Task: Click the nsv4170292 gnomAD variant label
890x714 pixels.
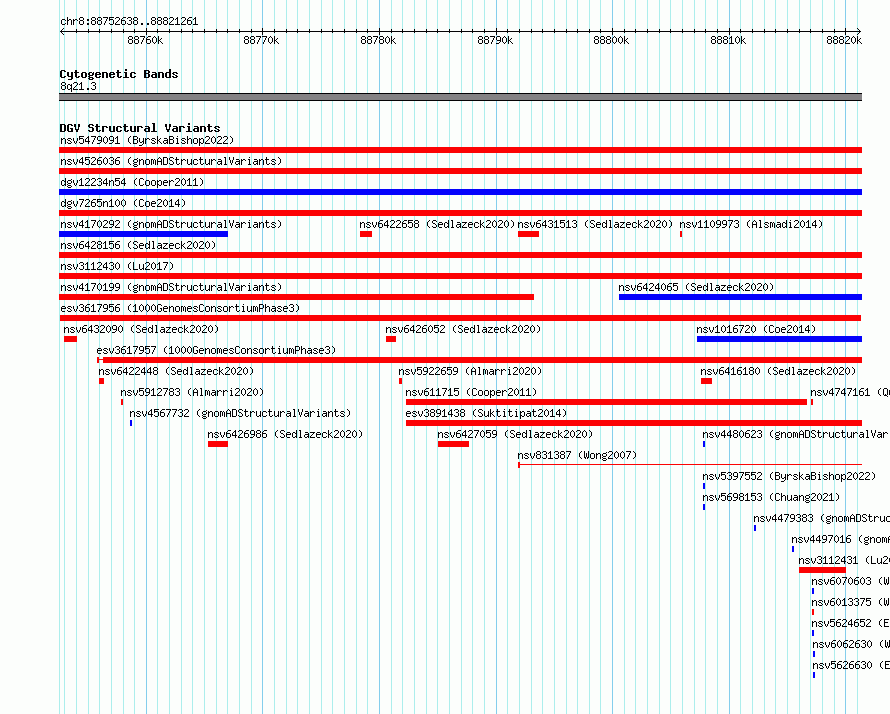Action: click(x=171, y=224)
